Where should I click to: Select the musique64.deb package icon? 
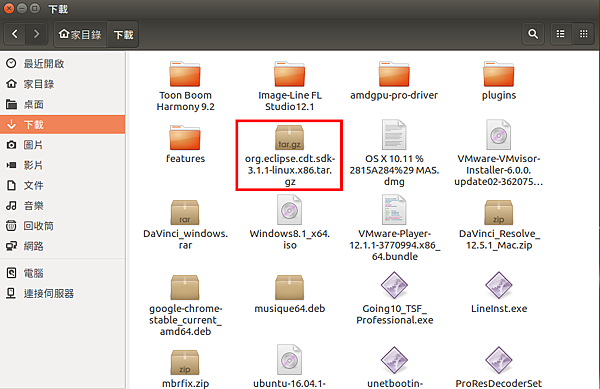pos(290,287)
